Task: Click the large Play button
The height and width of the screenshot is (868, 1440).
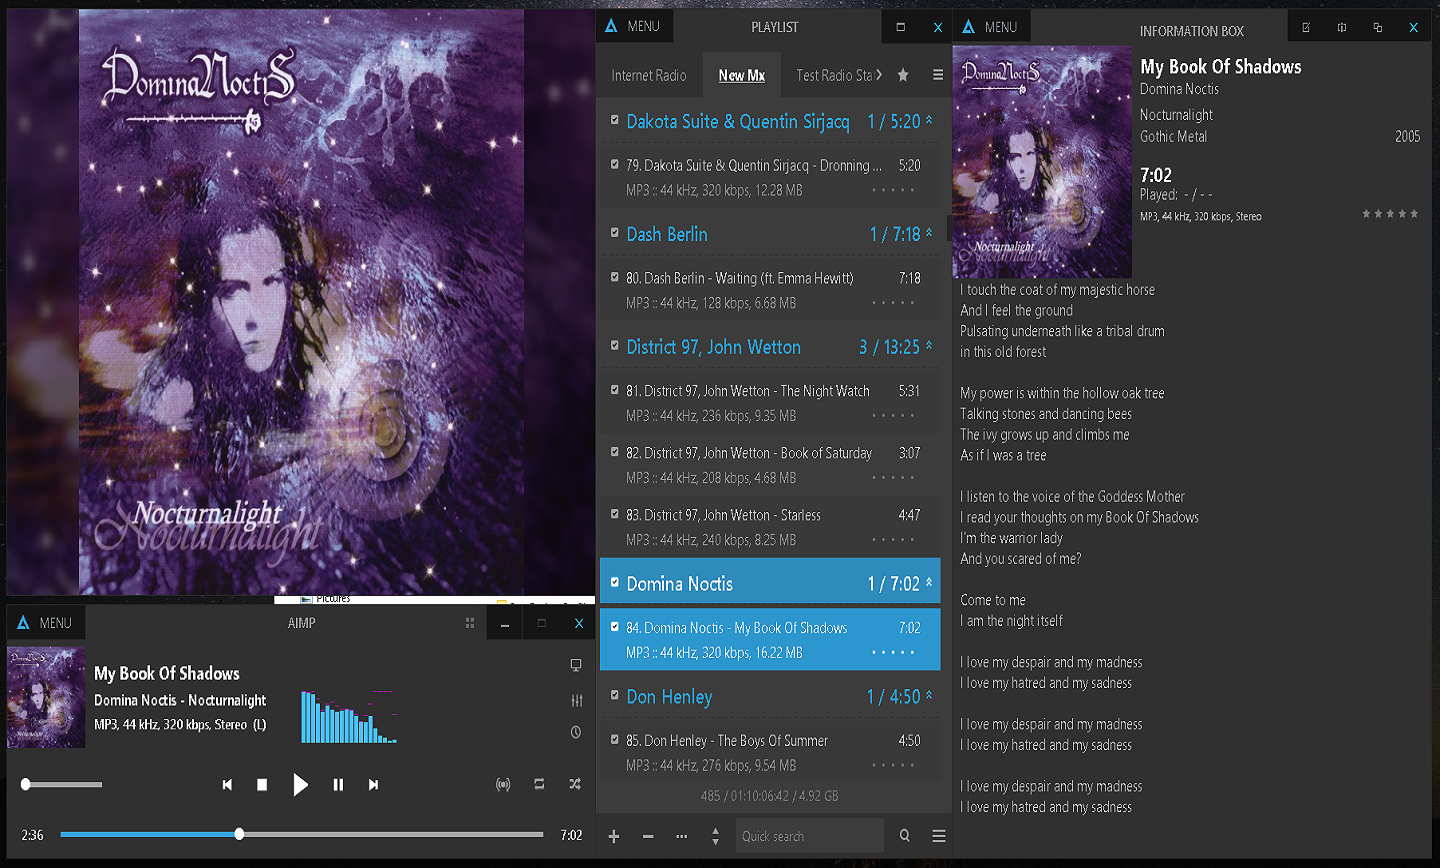Action: tap(300, 785)
